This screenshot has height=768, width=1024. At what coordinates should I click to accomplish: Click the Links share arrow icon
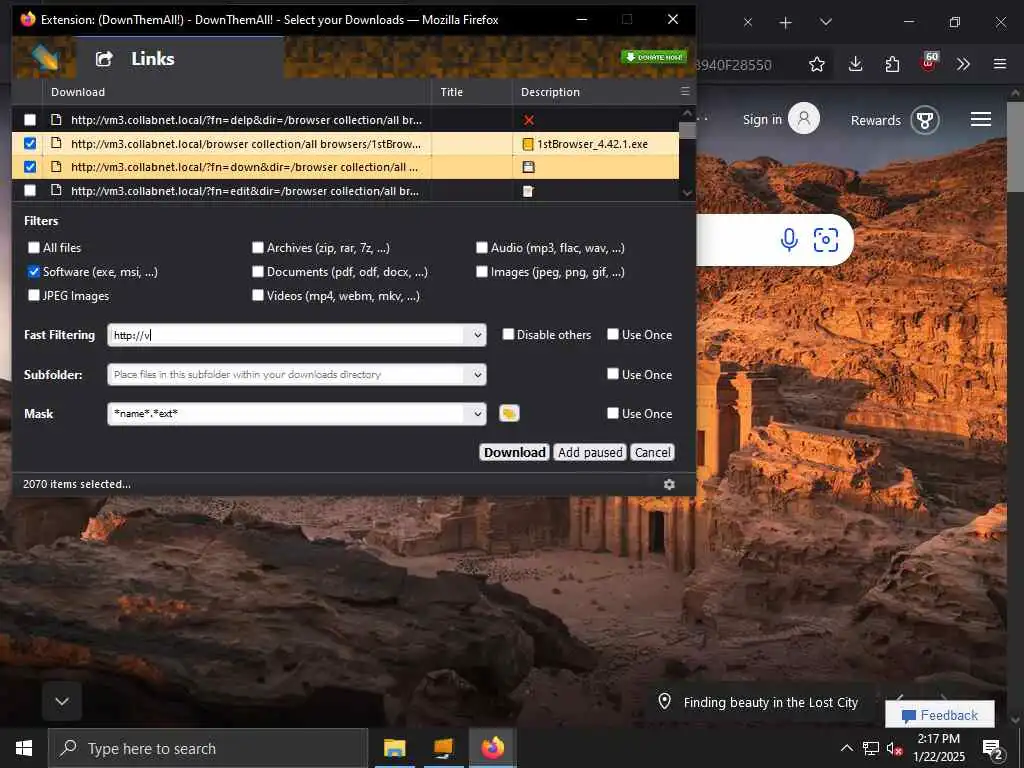click(x=104, y=59)
